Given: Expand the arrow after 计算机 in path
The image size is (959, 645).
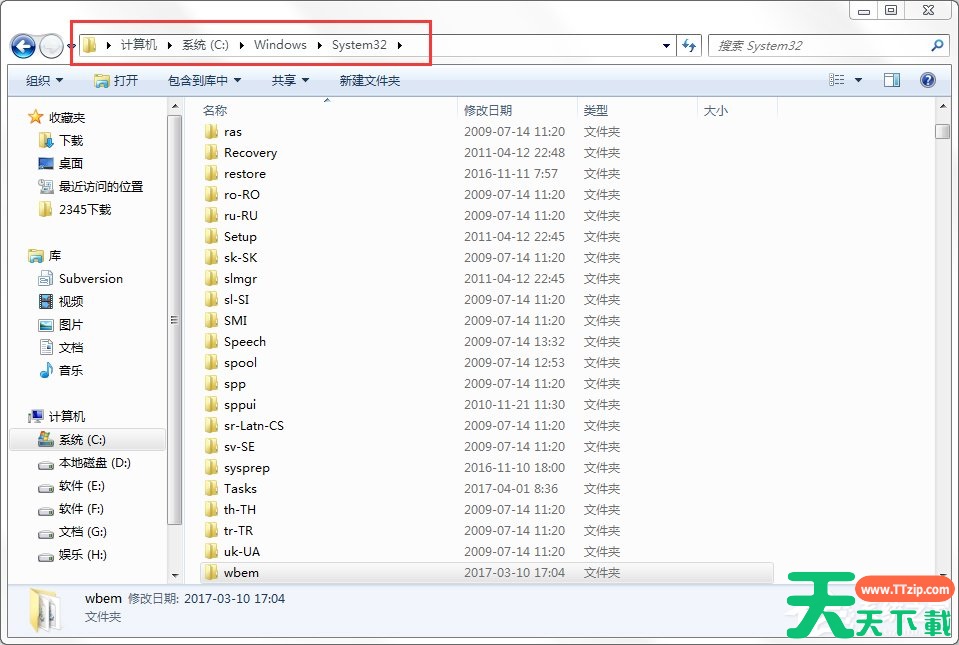Looking at the screenshot, I should [169, 45].
